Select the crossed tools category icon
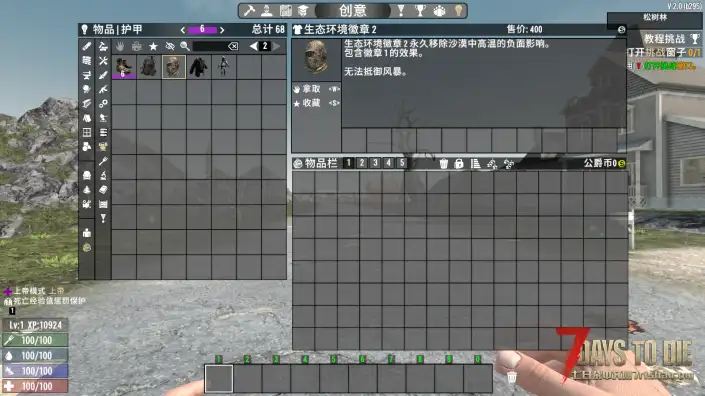This screenshot has width=705, height=396. (x=103, y=60)
